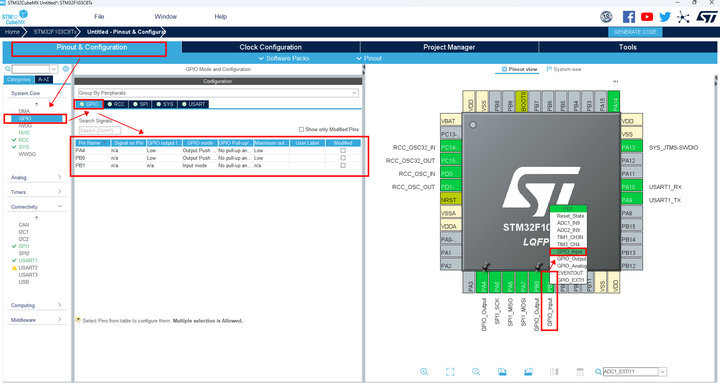Tick the Modified checkbox for PA4 row
This screenshot has height=386, width=720.
(343, 151)
